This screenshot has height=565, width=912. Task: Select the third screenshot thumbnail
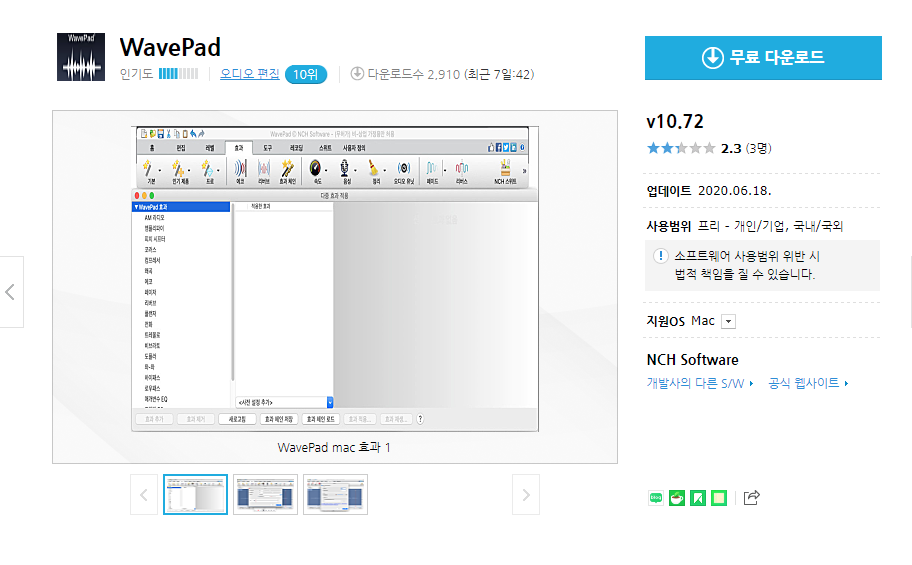(x=335, y=495)
